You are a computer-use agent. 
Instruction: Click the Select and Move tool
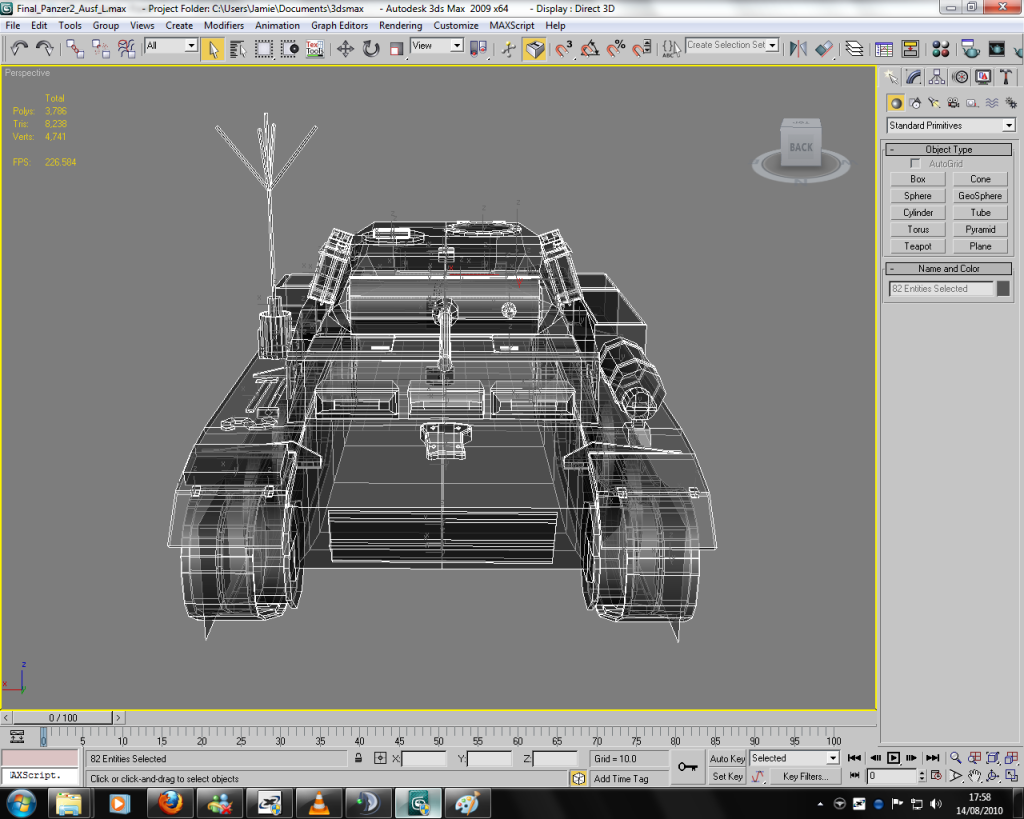tap(345, 48)
